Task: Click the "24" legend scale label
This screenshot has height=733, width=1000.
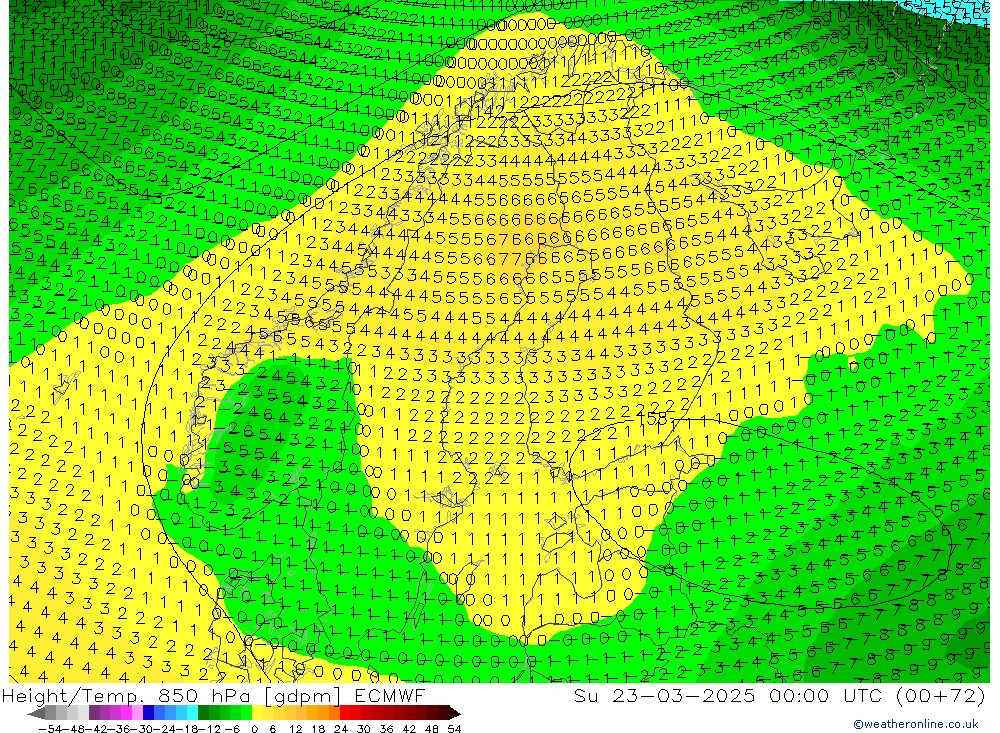Action: [341, 729]
